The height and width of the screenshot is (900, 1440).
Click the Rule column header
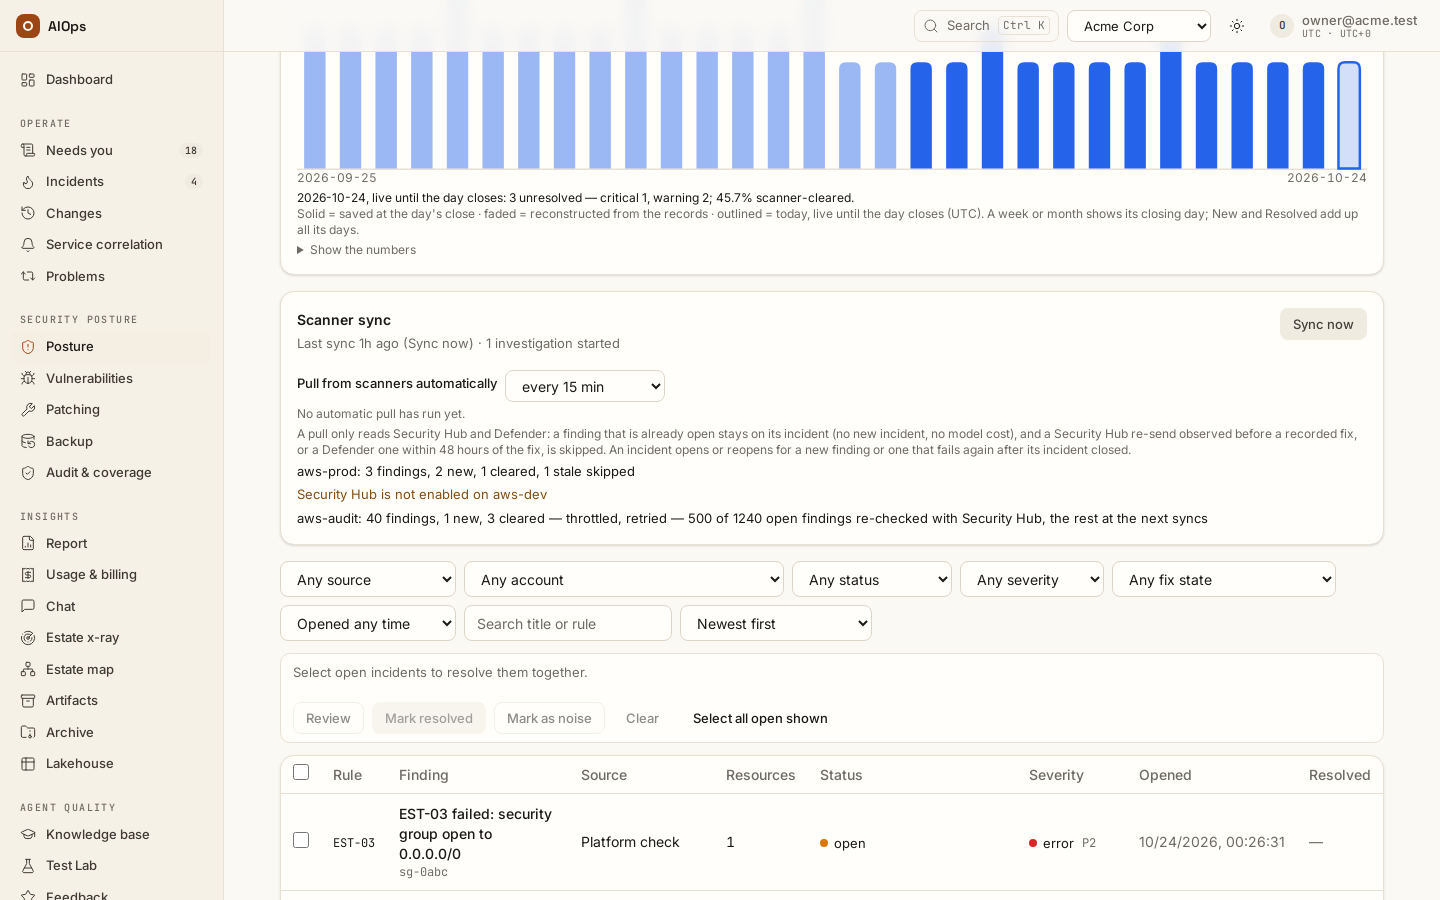pos(347,775)
